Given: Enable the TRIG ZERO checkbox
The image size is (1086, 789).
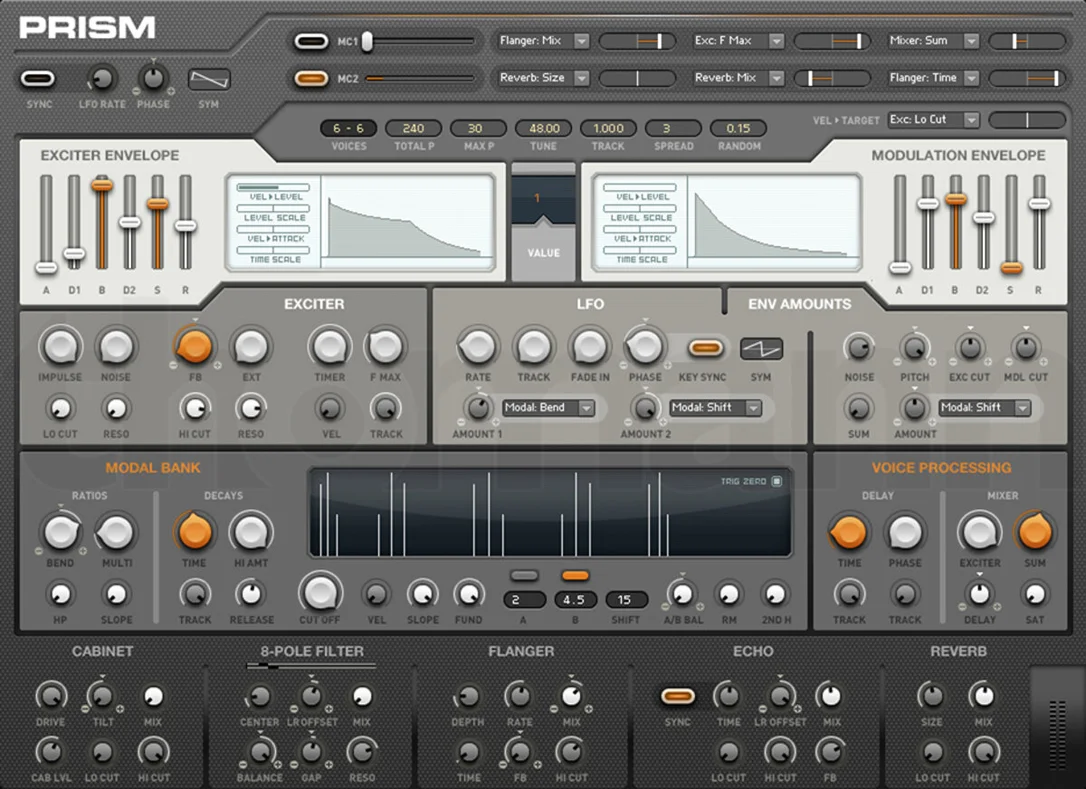Looking at the screenshot, I should [777, 481].
